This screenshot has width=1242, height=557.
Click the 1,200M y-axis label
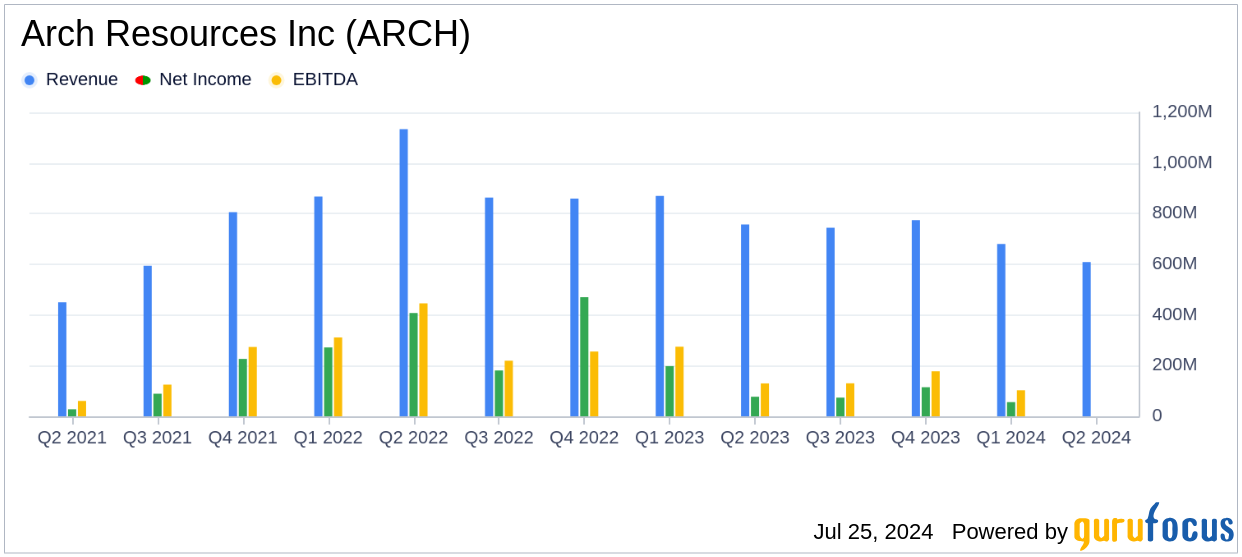1182,112
